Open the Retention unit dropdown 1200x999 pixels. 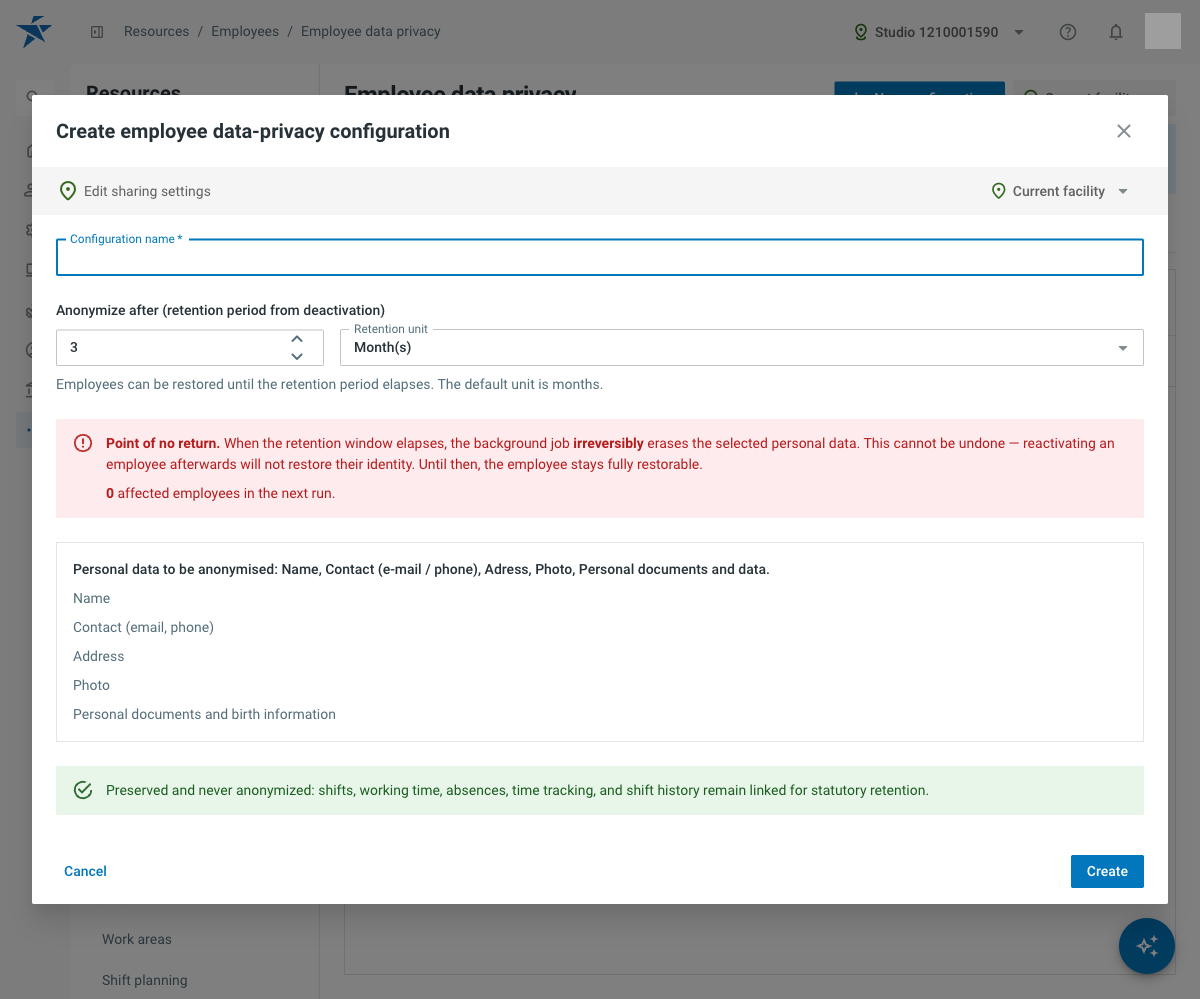click(742, 348)
